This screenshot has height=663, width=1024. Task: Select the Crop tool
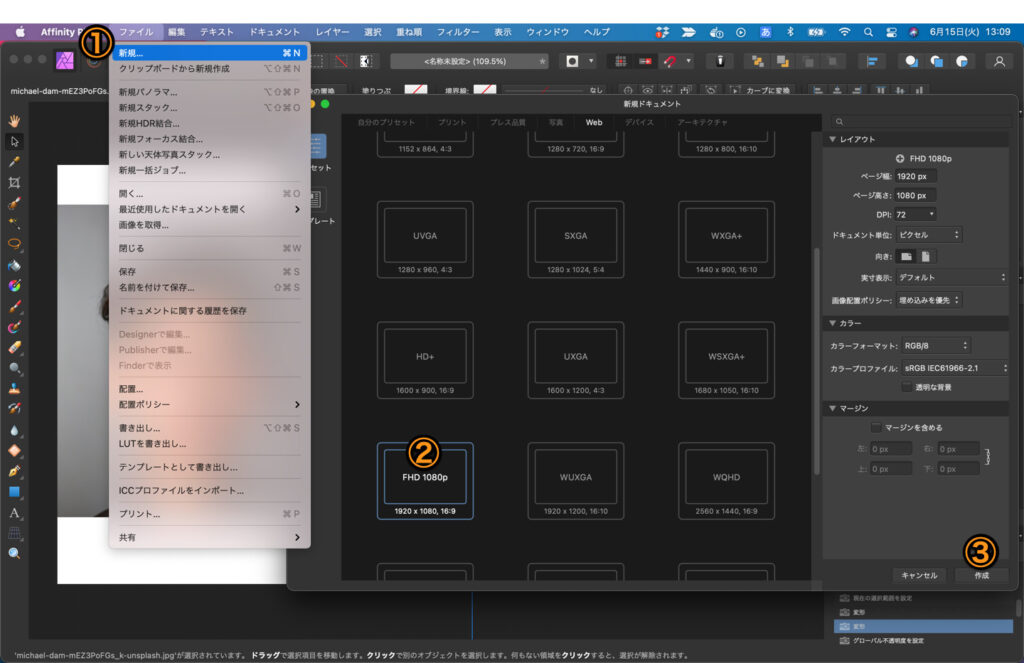[15, 183]
